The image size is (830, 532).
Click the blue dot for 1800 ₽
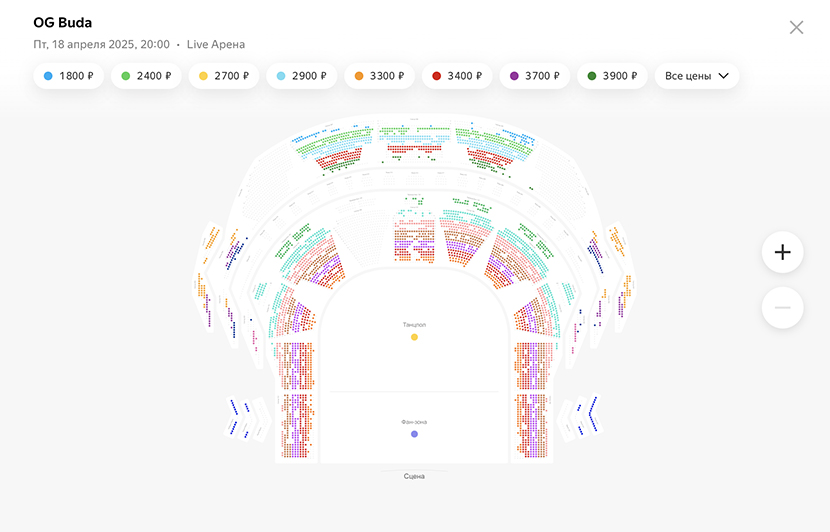pos(48,76)
